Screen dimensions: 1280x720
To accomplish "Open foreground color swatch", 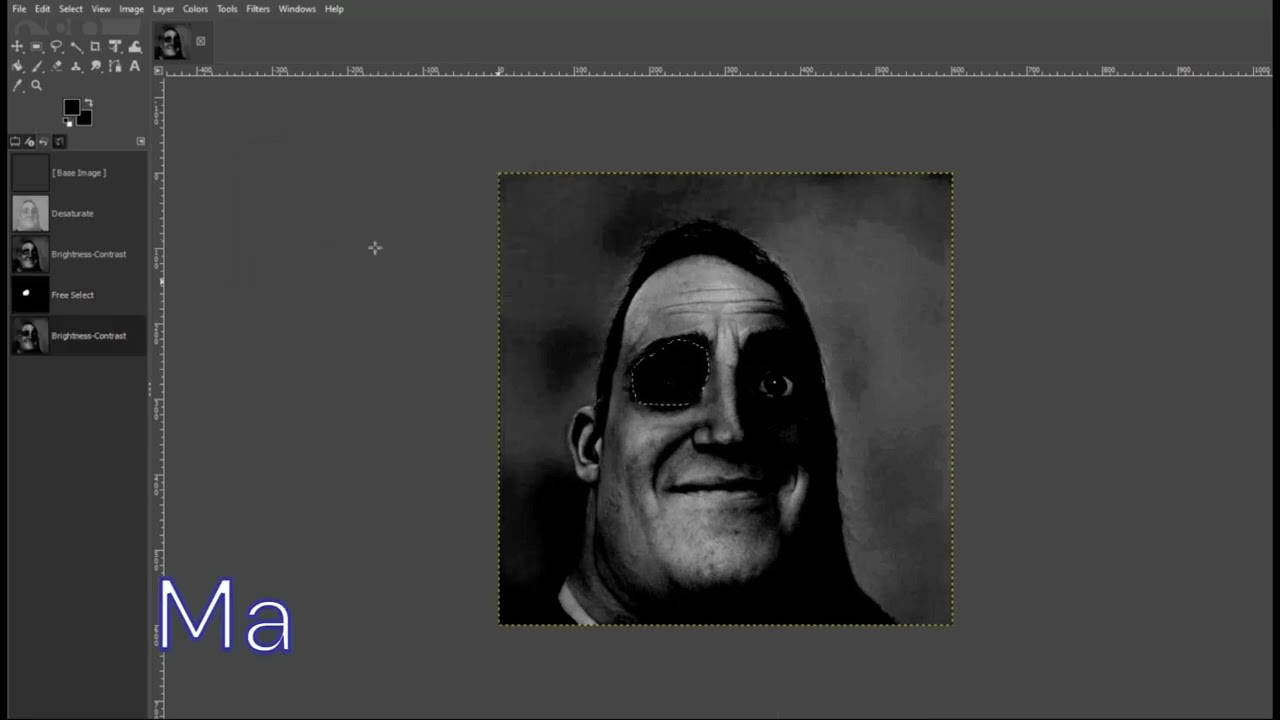I will pos(71,107).
